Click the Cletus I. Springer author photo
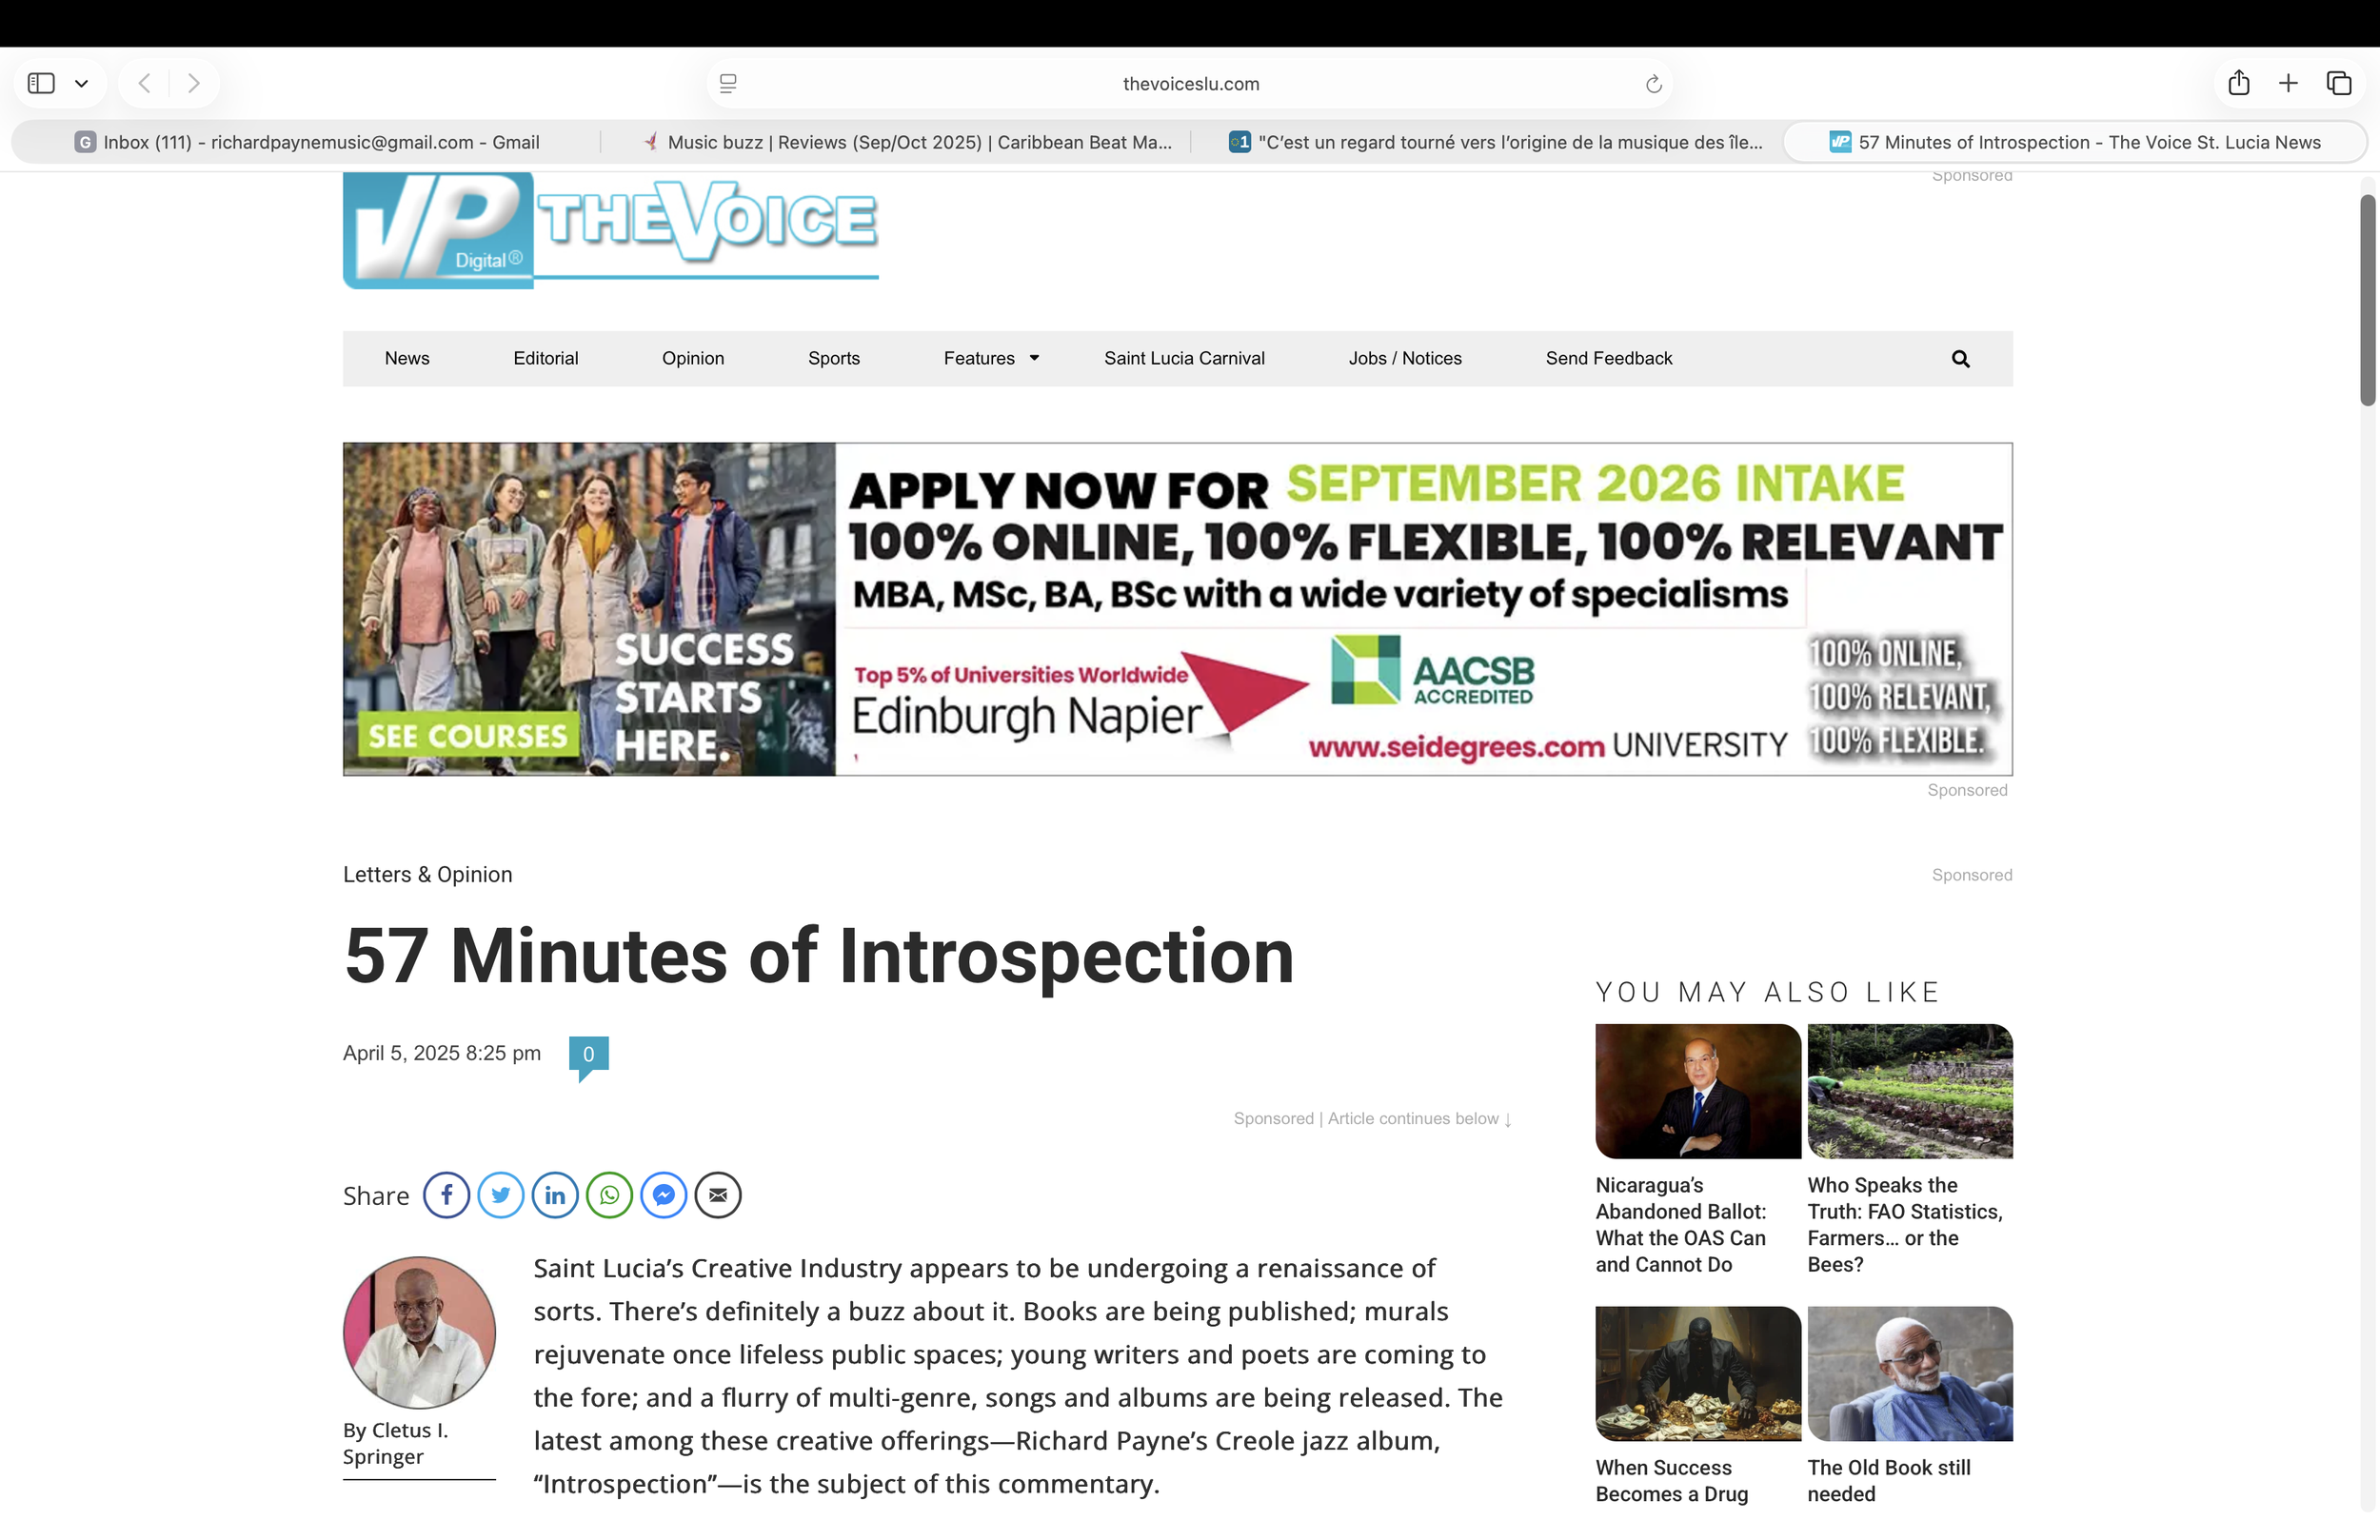The width and height of the screenshot is (2380, 1540). pyautogui.click(x=419, y=1333)
